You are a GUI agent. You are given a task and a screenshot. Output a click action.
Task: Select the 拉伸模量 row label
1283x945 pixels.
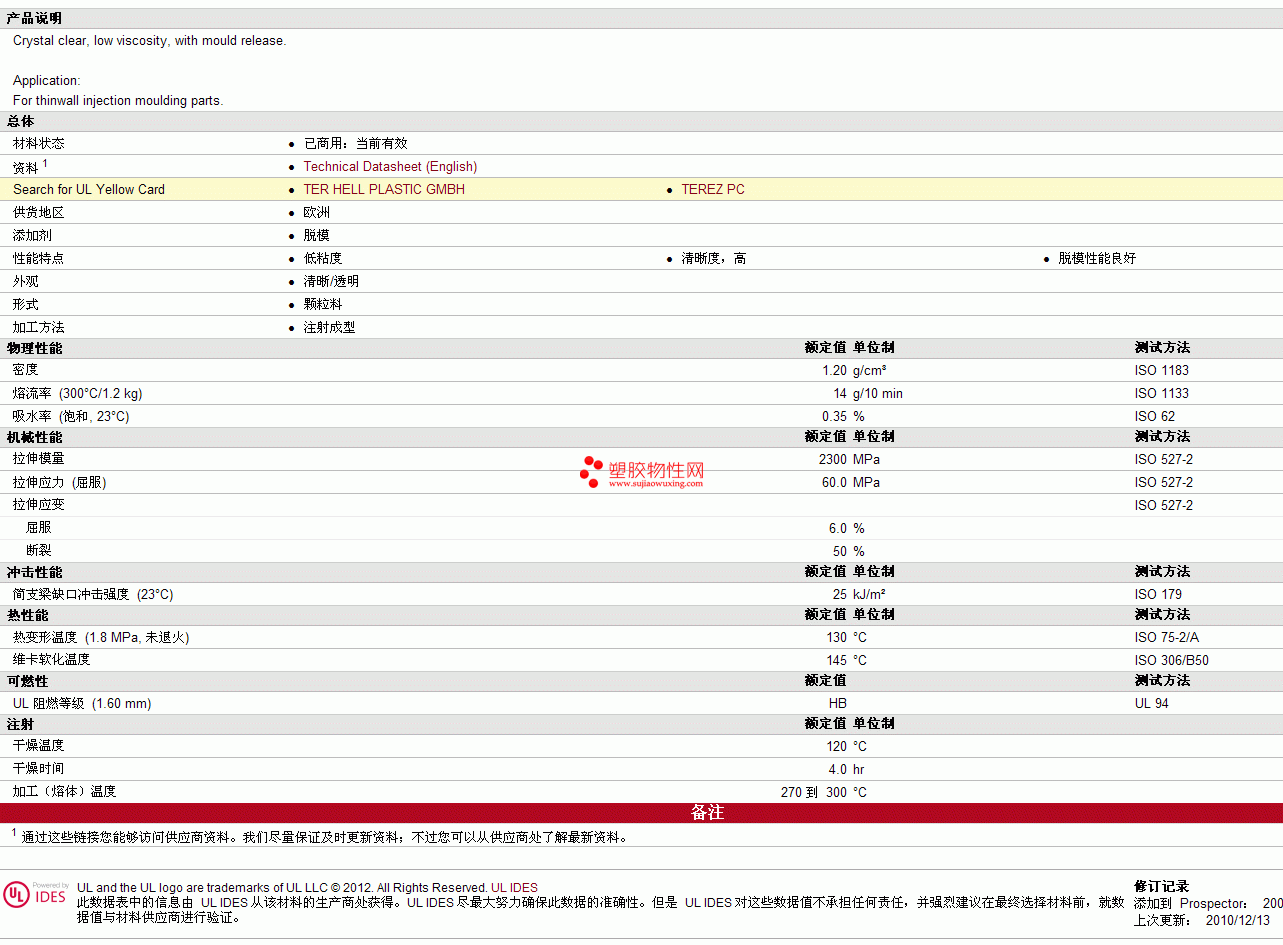38,460
